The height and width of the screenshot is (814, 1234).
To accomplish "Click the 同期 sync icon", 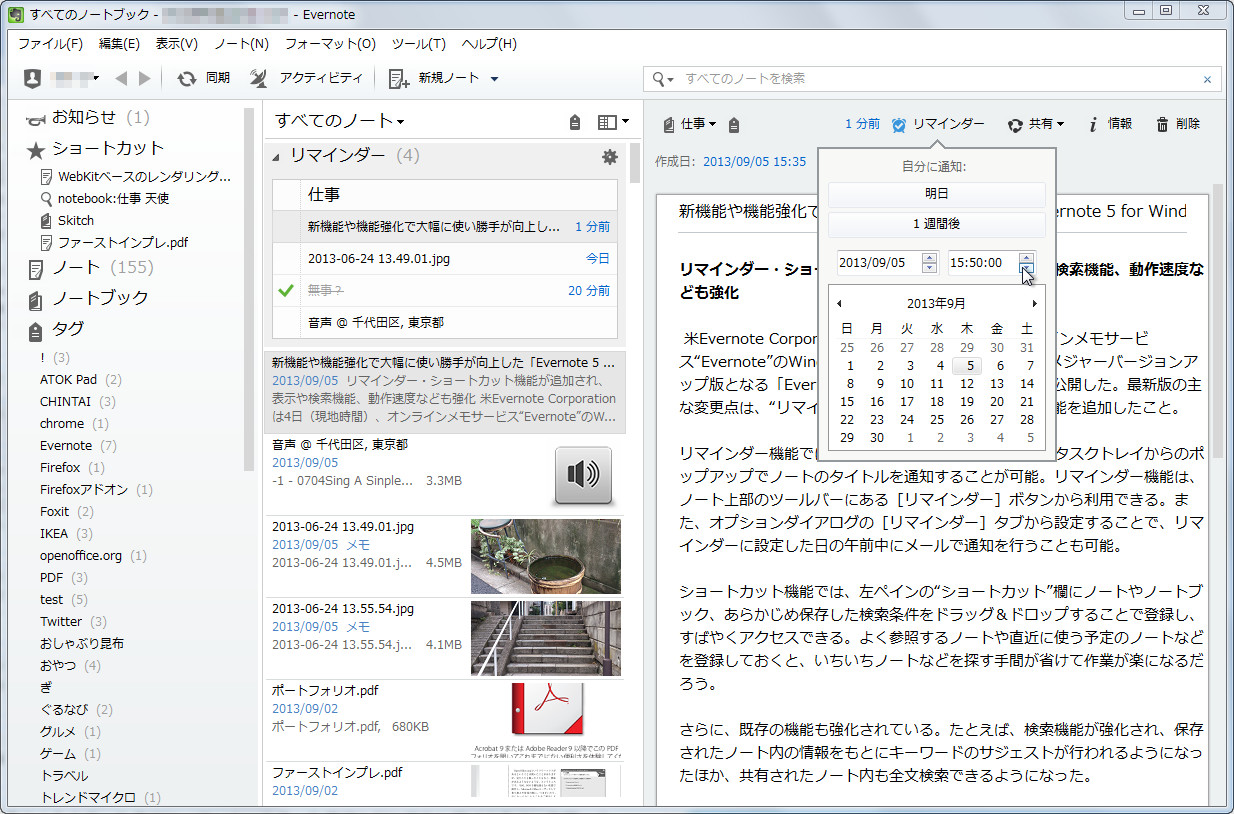I will tap(188, 78).
